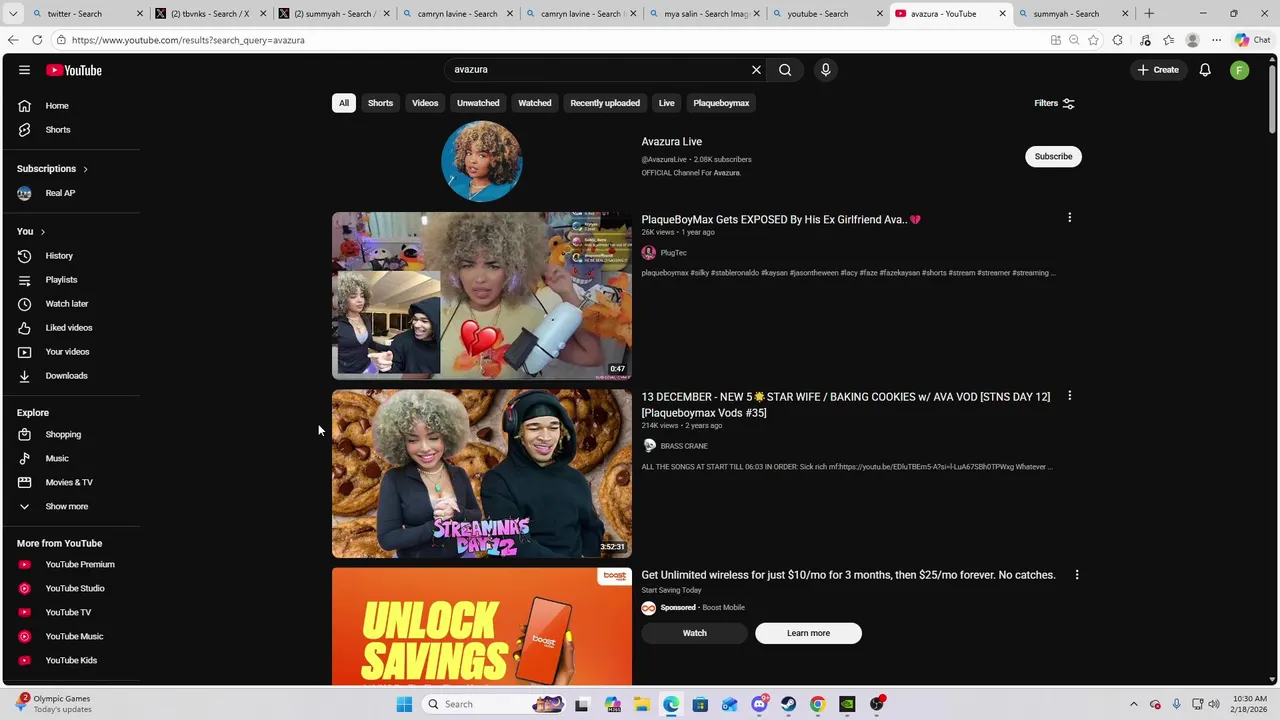Viewport: 1280px width, 720px height.
Task: Open YouTube Kids link
Action: 70,660
